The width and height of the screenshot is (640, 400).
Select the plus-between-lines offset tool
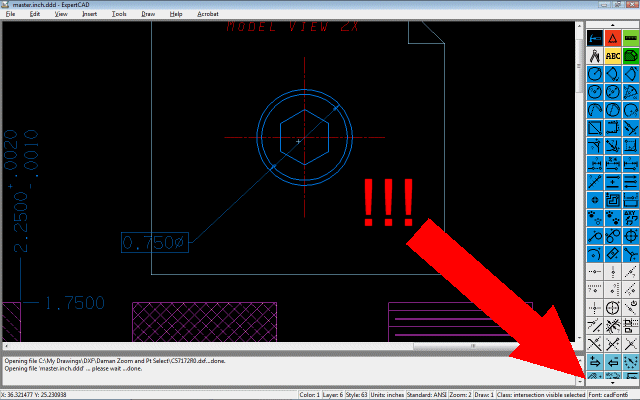coord(613,182)
